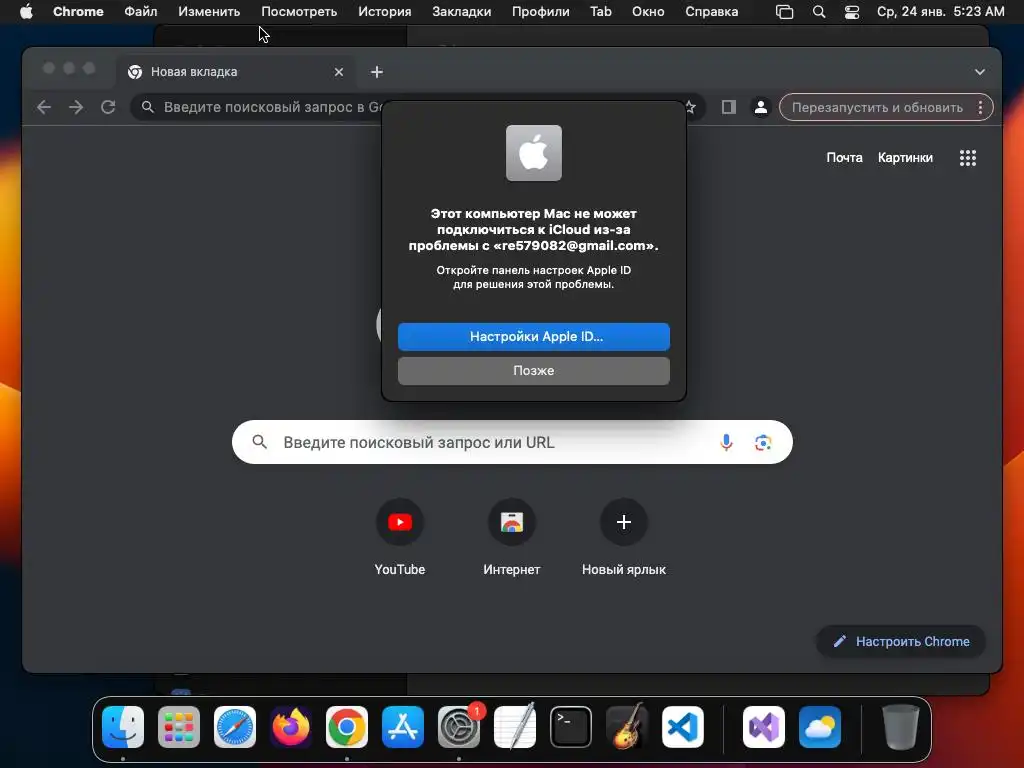Open the Weather app in Dock

(820, 727)
